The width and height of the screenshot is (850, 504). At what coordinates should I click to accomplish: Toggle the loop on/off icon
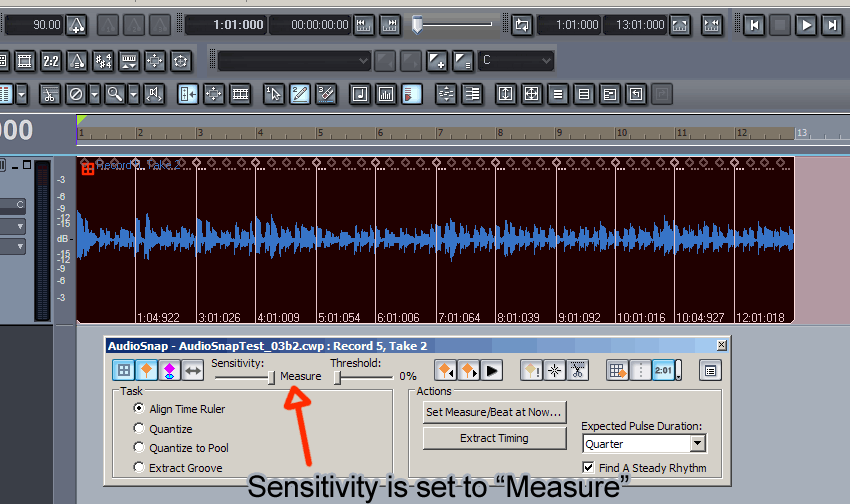[x=521, y=25]
